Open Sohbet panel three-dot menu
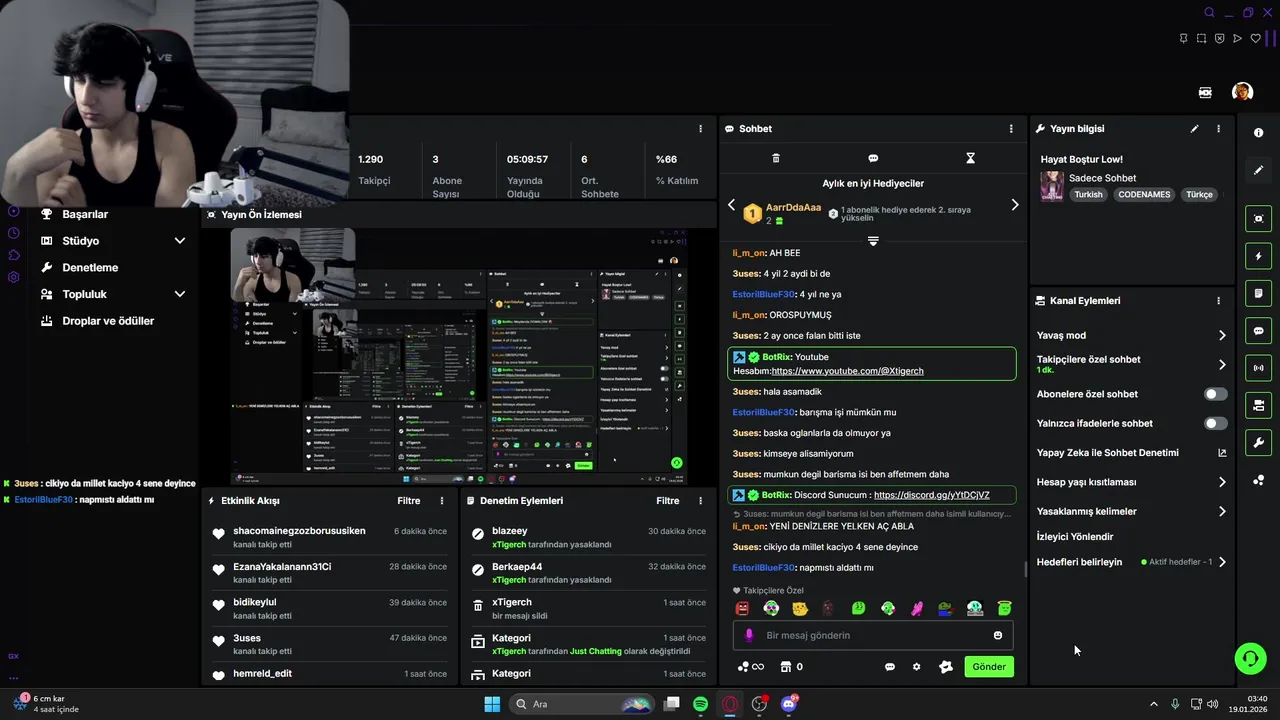The width and height of the screenshot is (1280, 720). coord(1011,129)
